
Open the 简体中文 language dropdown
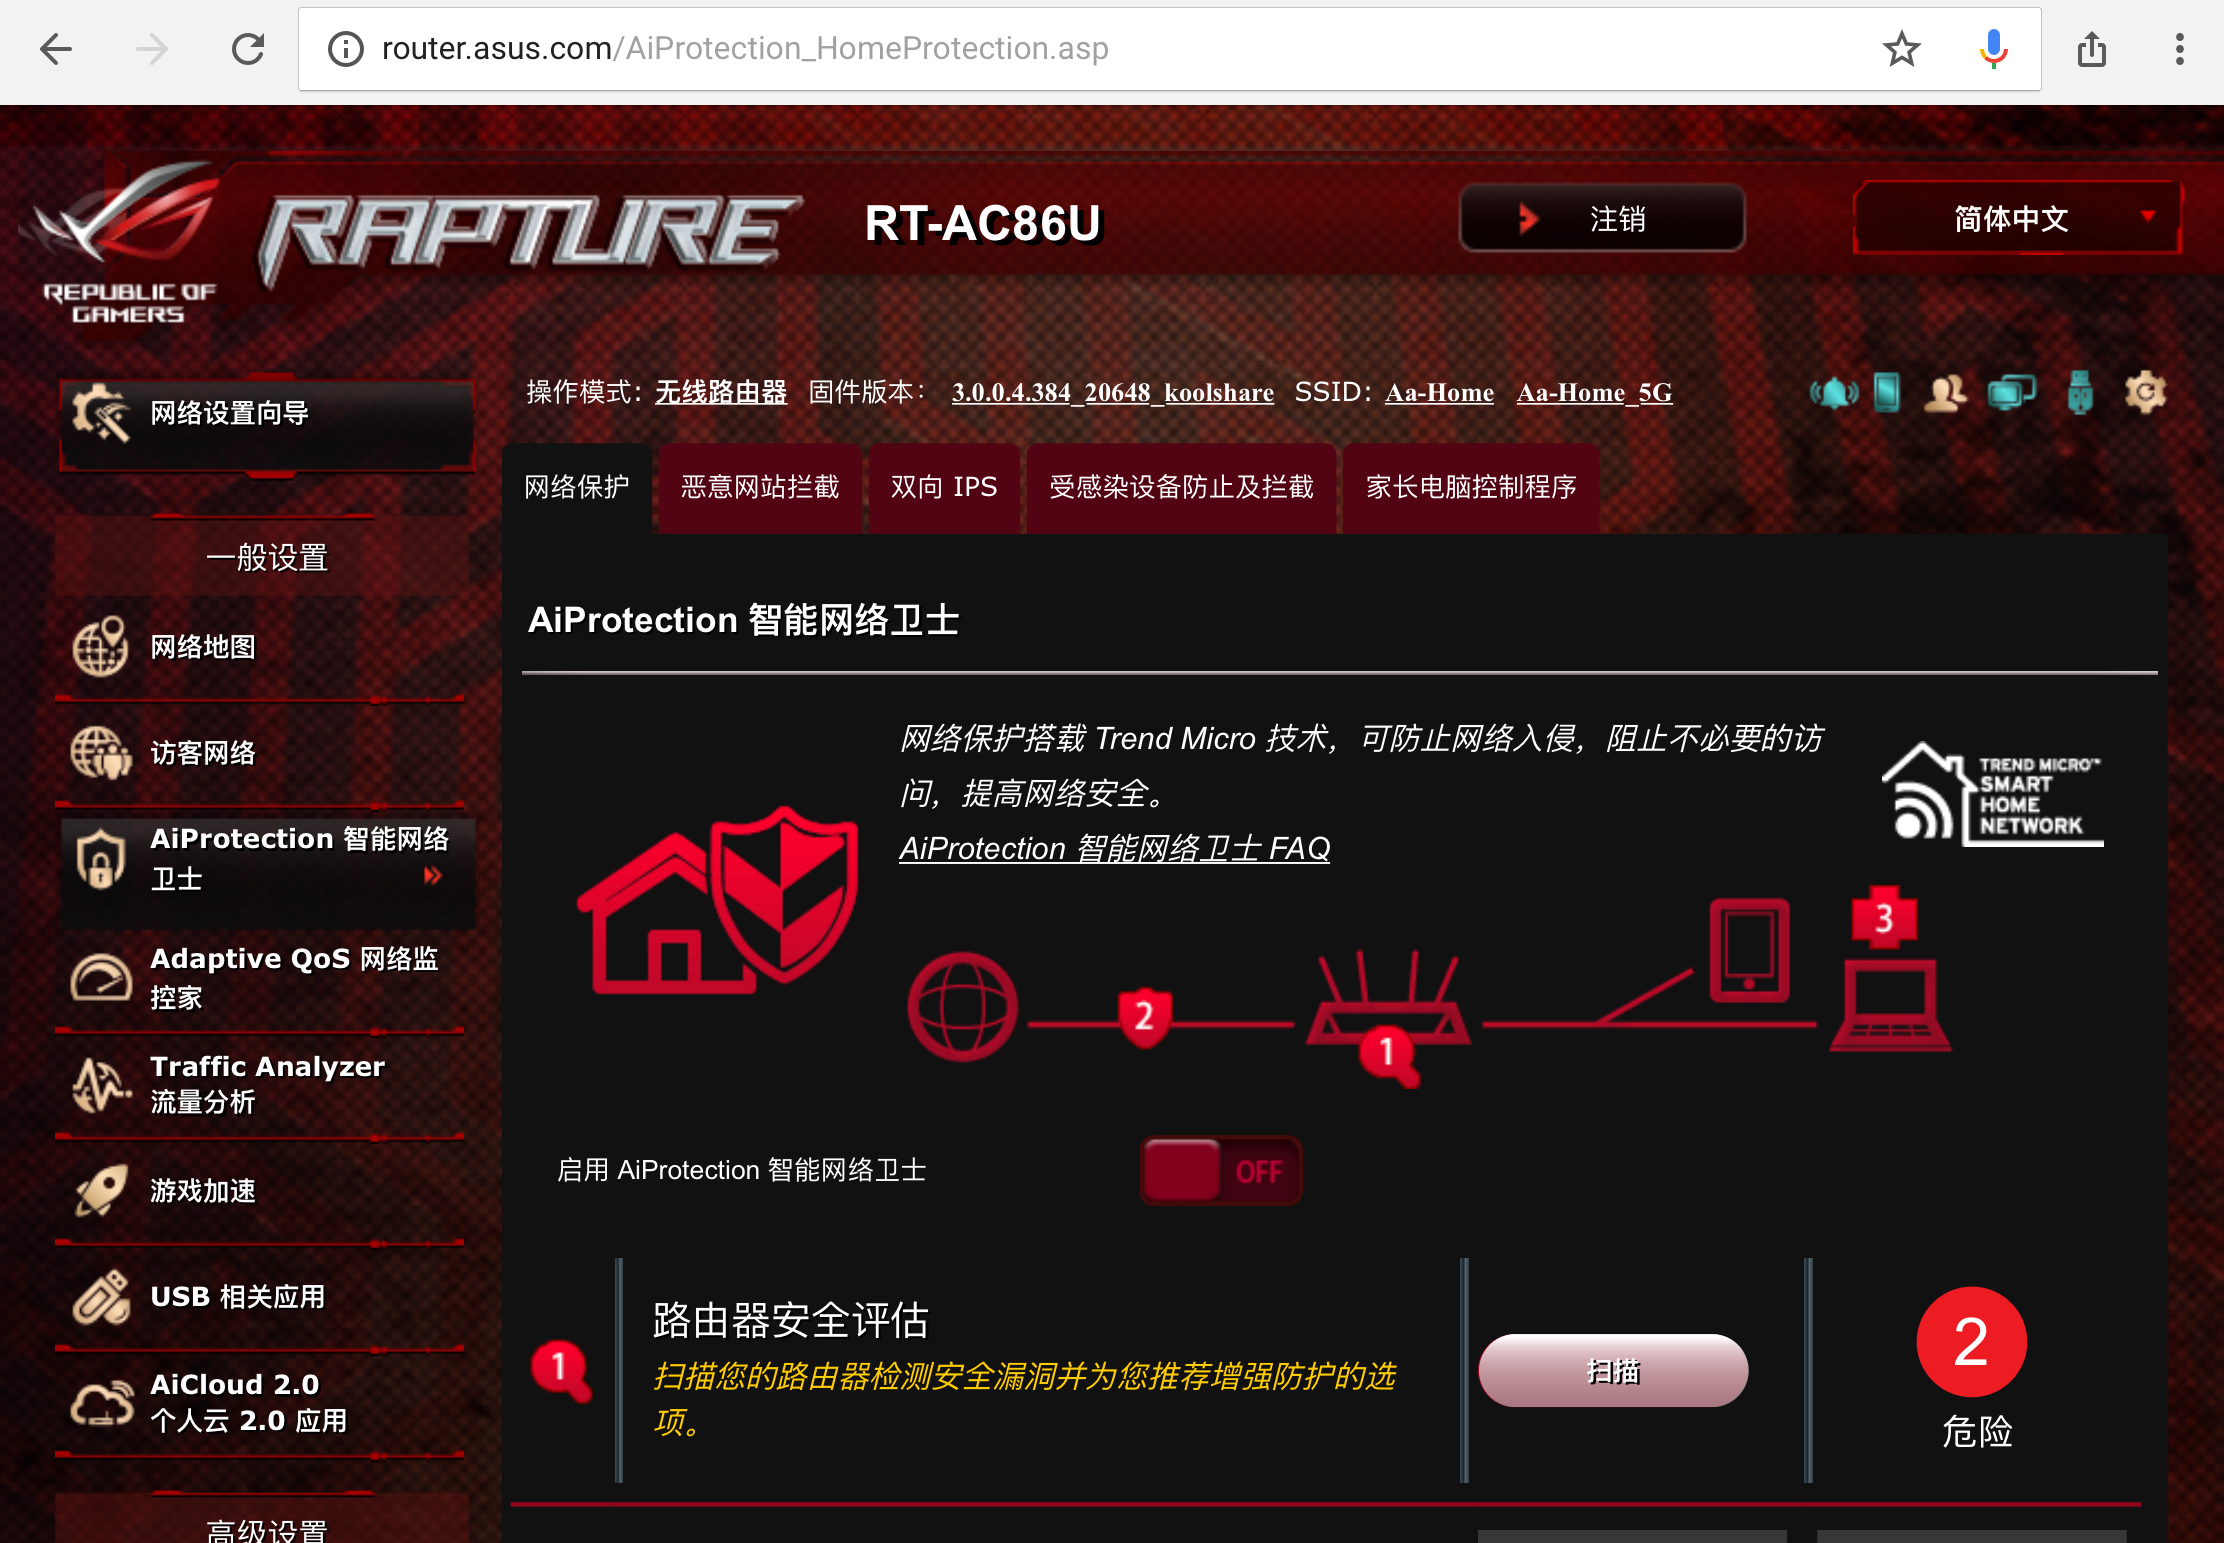click(x=2016, y=218)
